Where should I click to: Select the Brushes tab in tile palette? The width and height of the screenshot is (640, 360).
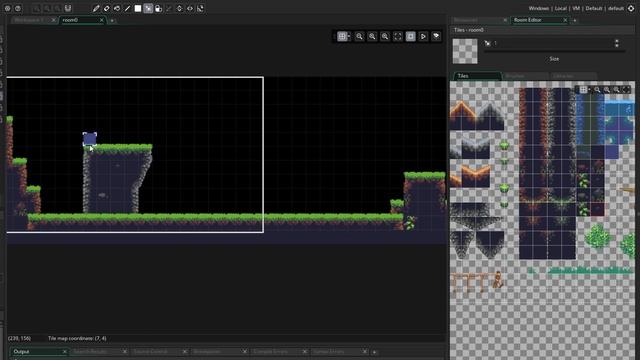(525, 76)
